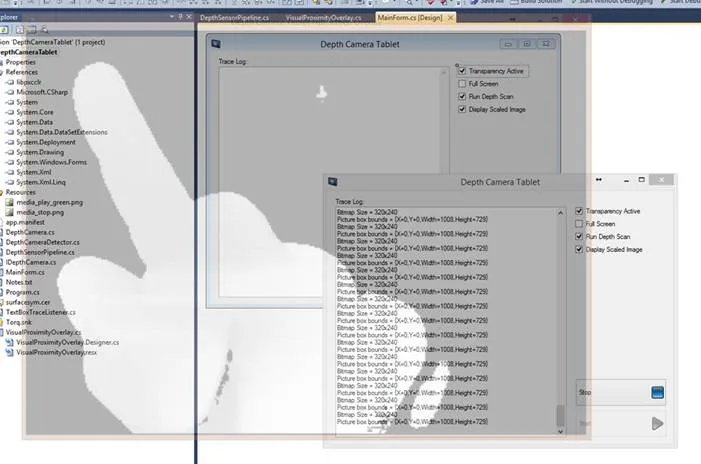The image size is (701, 464).
Task: Select the Torq.snk key file
Action: click(x=19, y=322)
